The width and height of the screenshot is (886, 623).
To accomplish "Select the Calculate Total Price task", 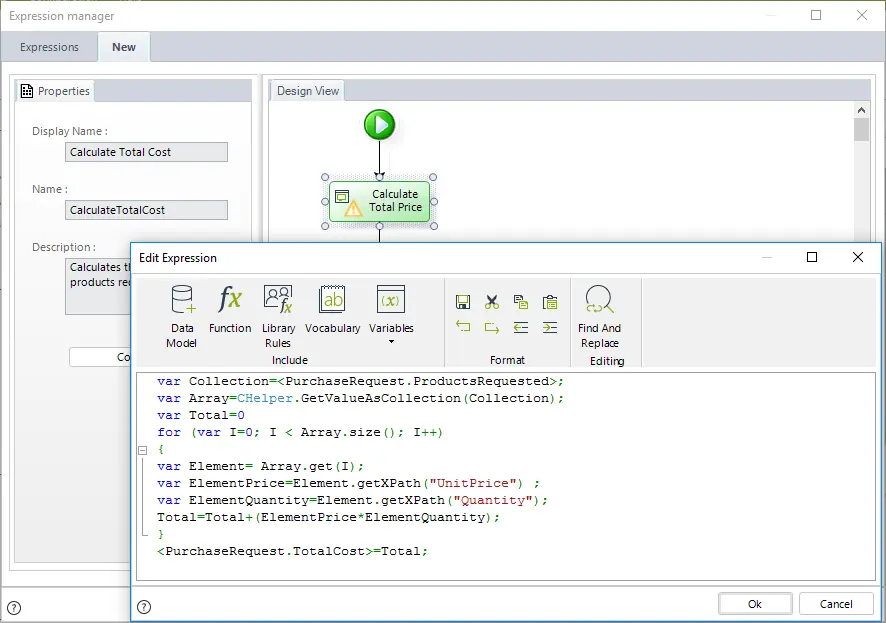I will tap(380, 201).
